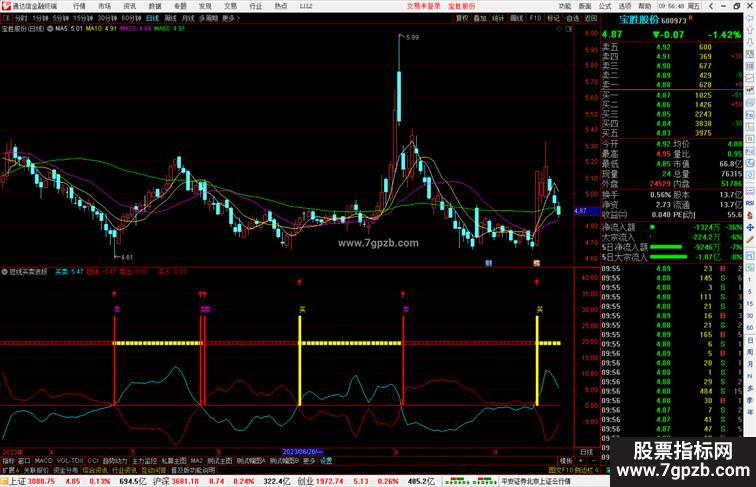
Task: Add stock to 自选 watchlist
Action: (572, 18)
